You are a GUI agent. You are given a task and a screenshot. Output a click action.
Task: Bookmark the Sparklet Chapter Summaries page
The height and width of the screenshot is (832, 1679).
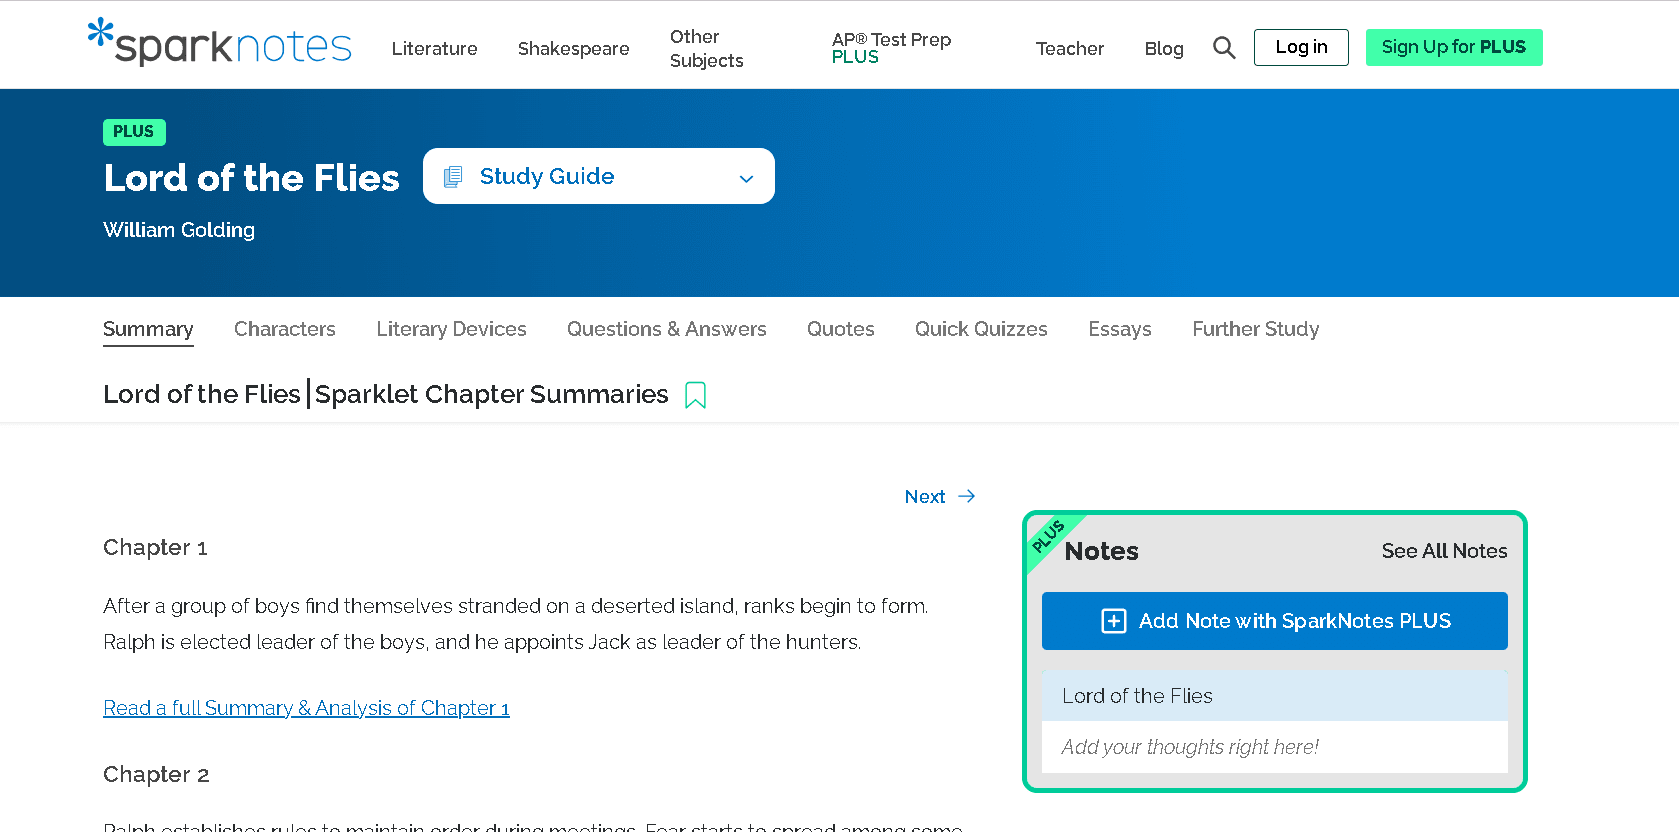695,395
